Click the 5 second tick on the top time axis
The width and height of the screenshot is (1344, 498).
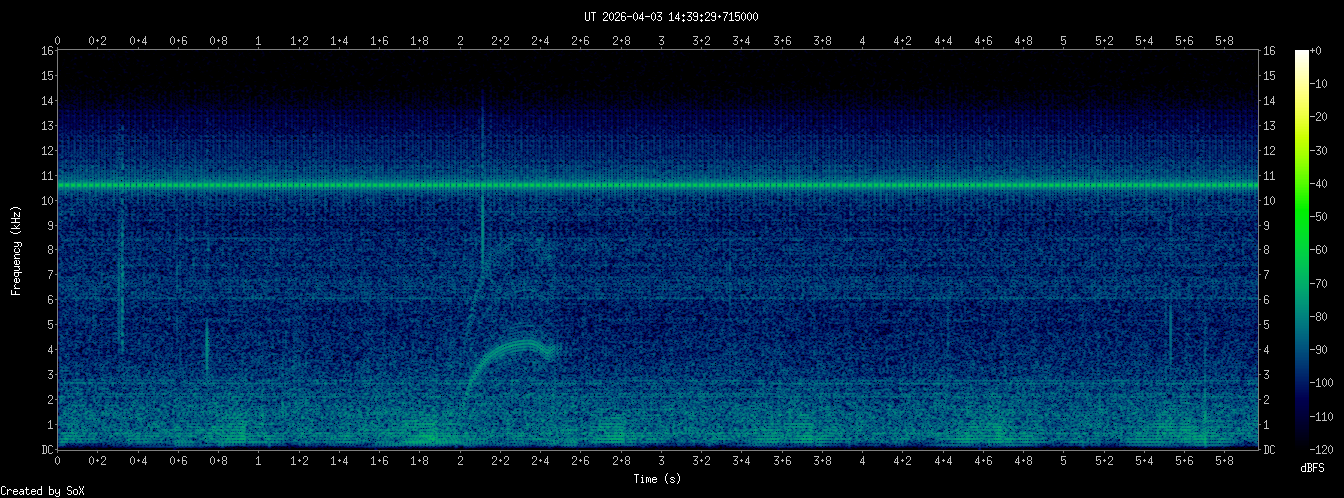tap(1064, 40)
